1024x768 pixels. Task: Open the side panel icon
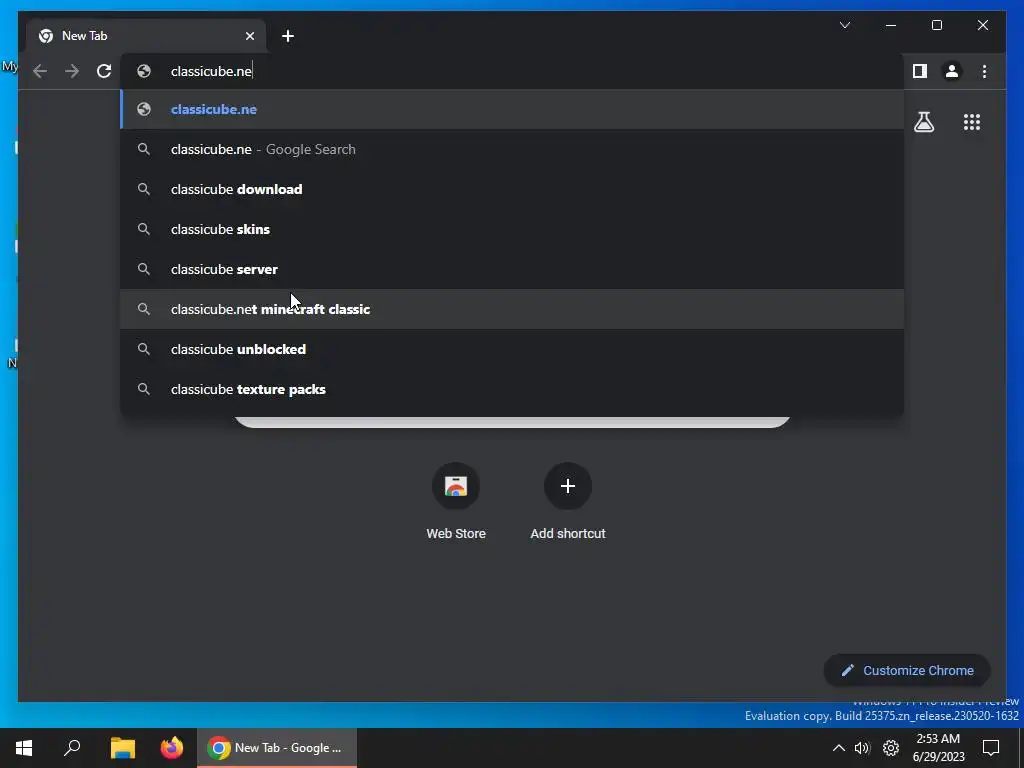pyautogui.click(x=920, y=71)
